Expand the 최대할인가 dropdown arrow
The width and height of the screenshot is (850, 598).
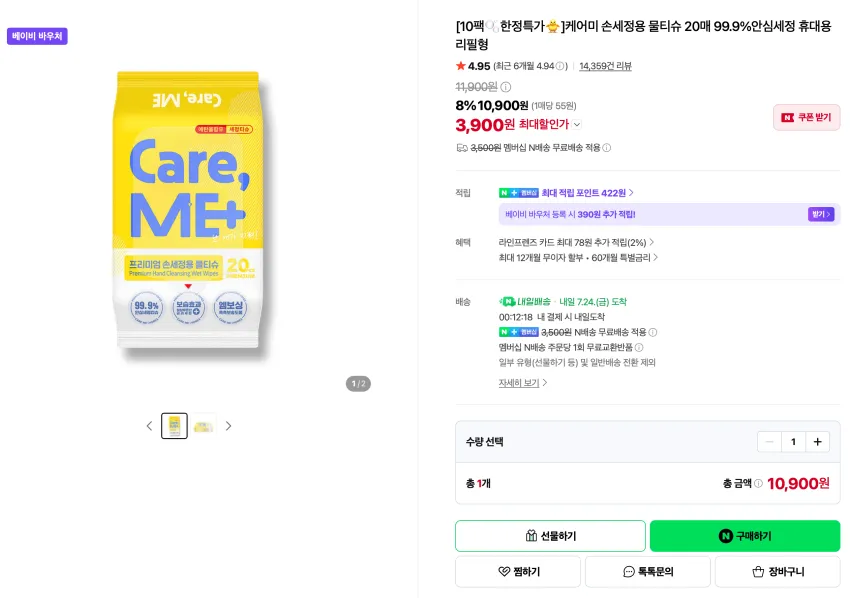click(577, 125)
